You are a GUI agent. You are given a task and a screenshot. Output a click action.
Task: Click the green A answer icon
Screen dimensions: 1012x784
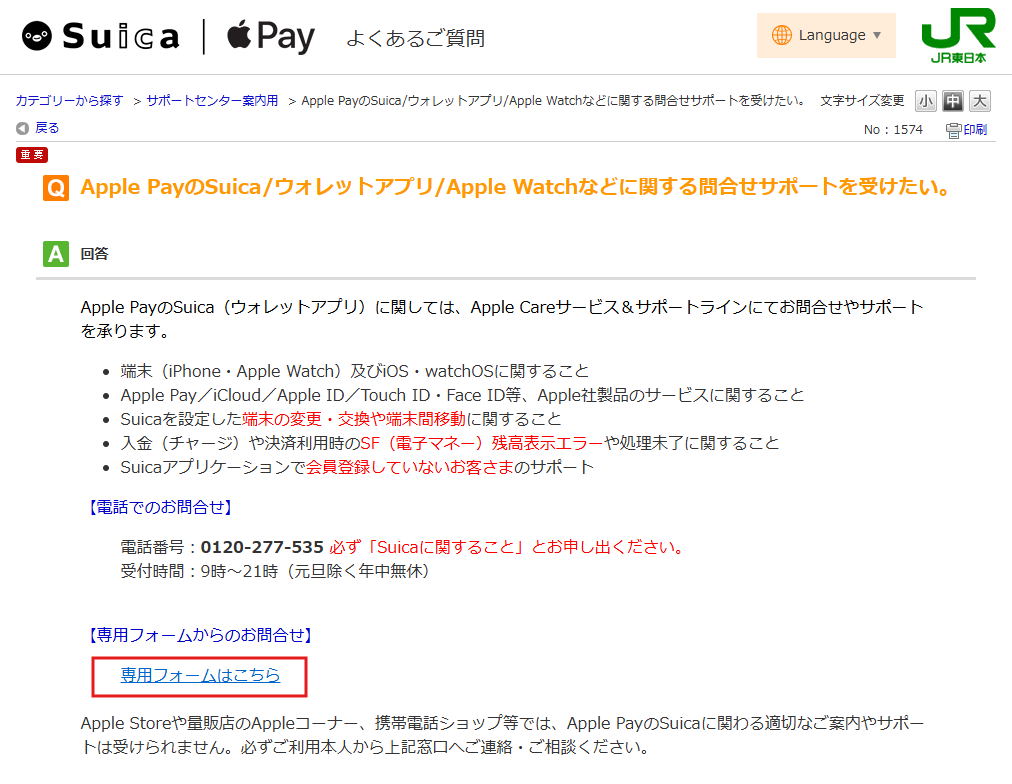[56, 254]
